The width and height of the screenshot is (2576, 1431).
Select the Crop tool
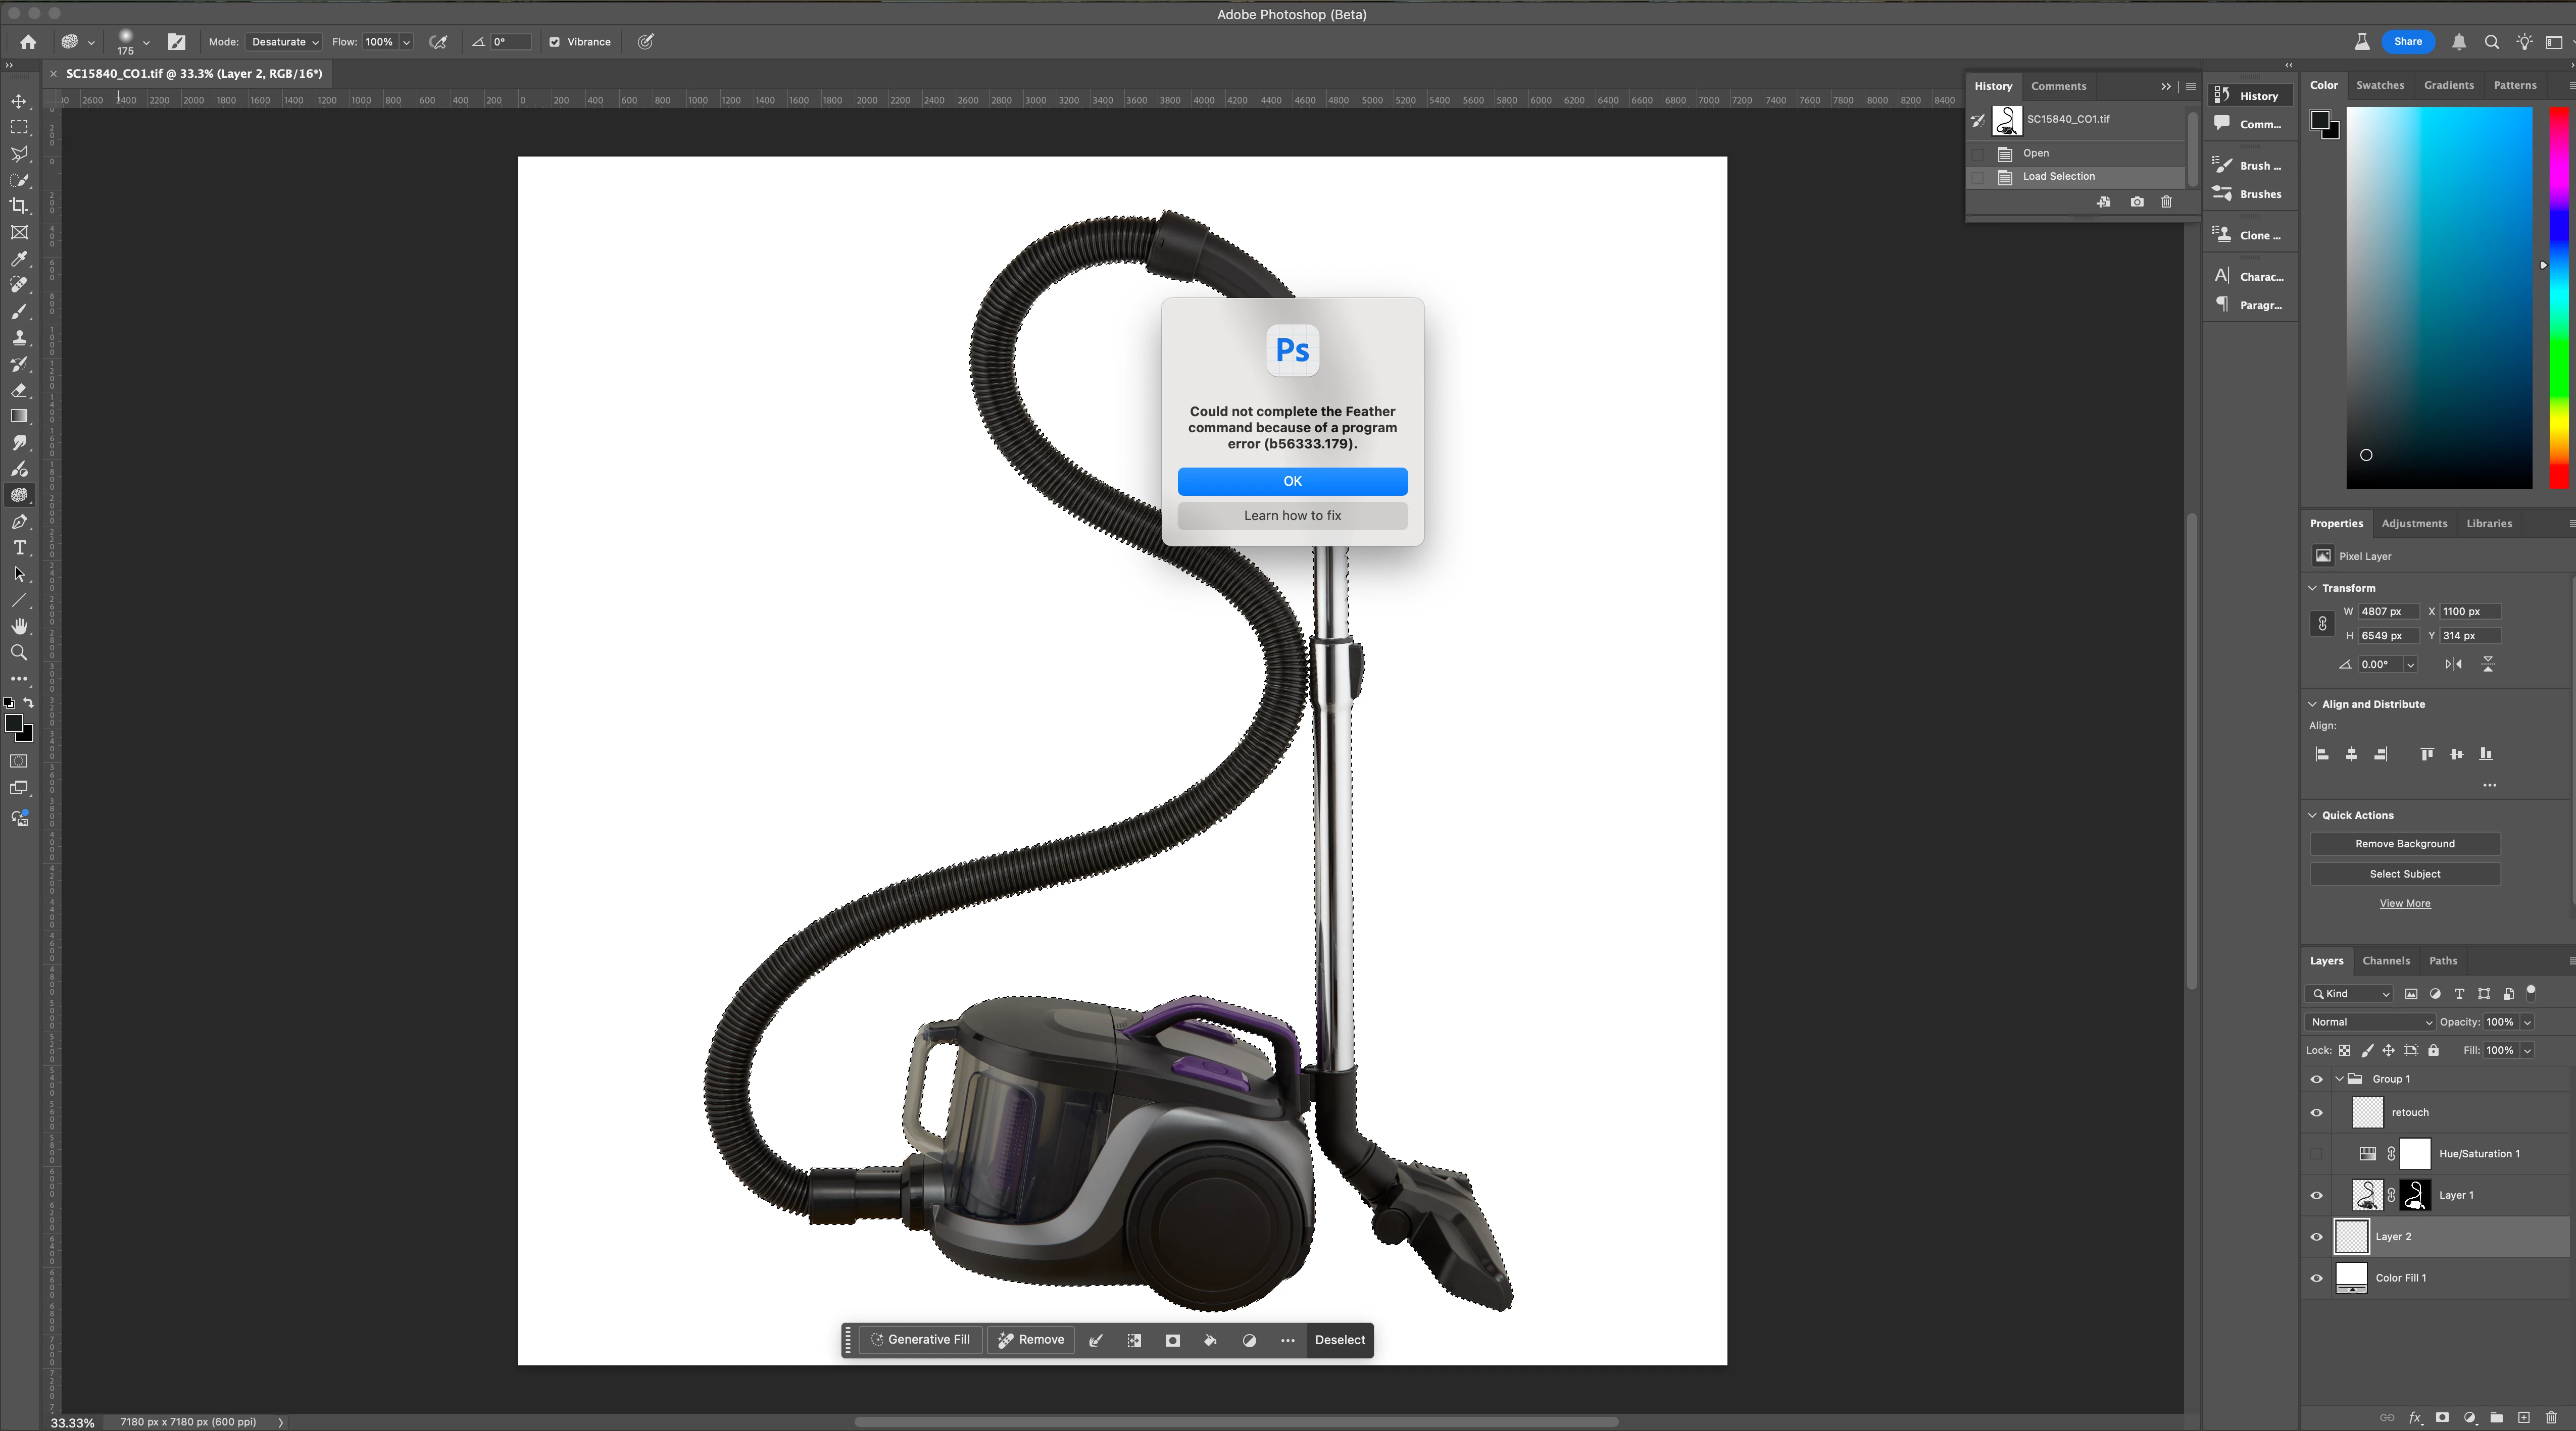tap(19, 206)
